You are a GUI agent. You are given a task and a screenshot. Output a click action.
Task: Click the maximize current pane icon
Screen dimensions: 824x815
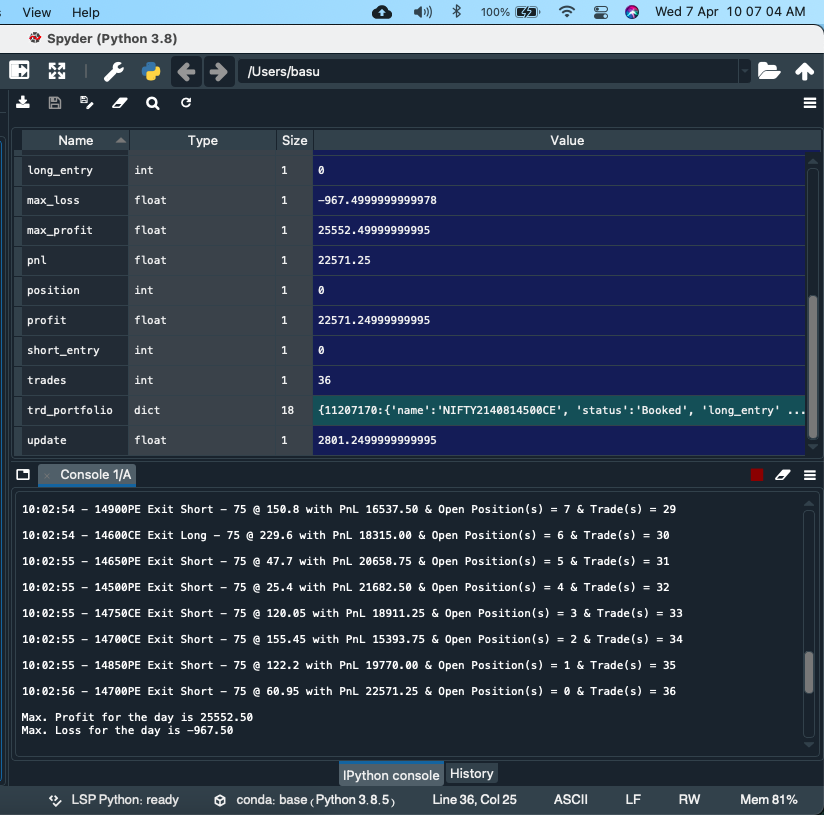coord(19,70)
